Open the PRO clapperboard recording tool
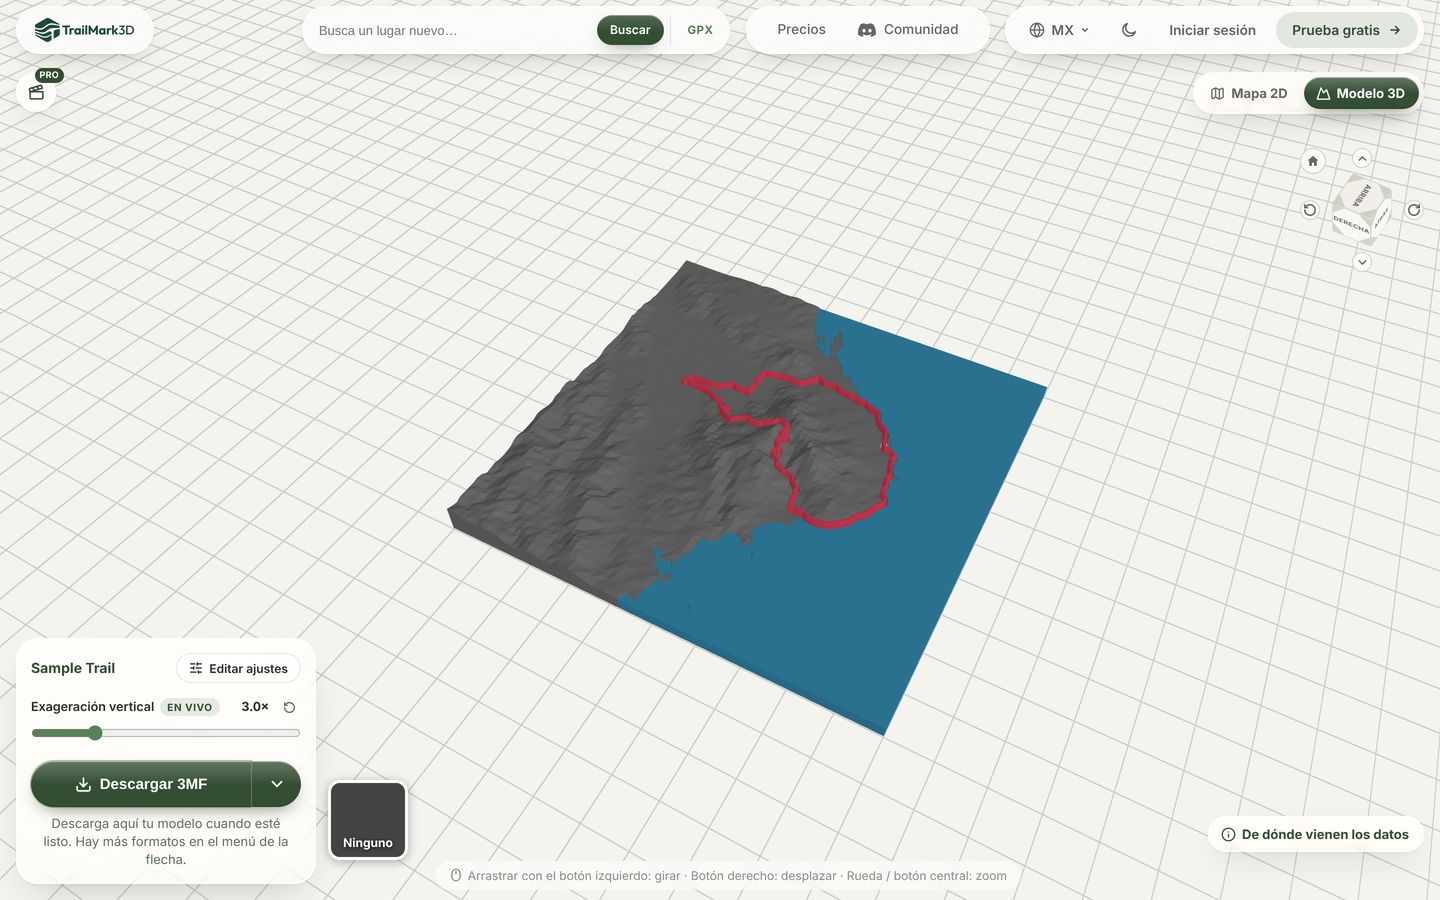1440x900 pixels. (x=37, y=92)
